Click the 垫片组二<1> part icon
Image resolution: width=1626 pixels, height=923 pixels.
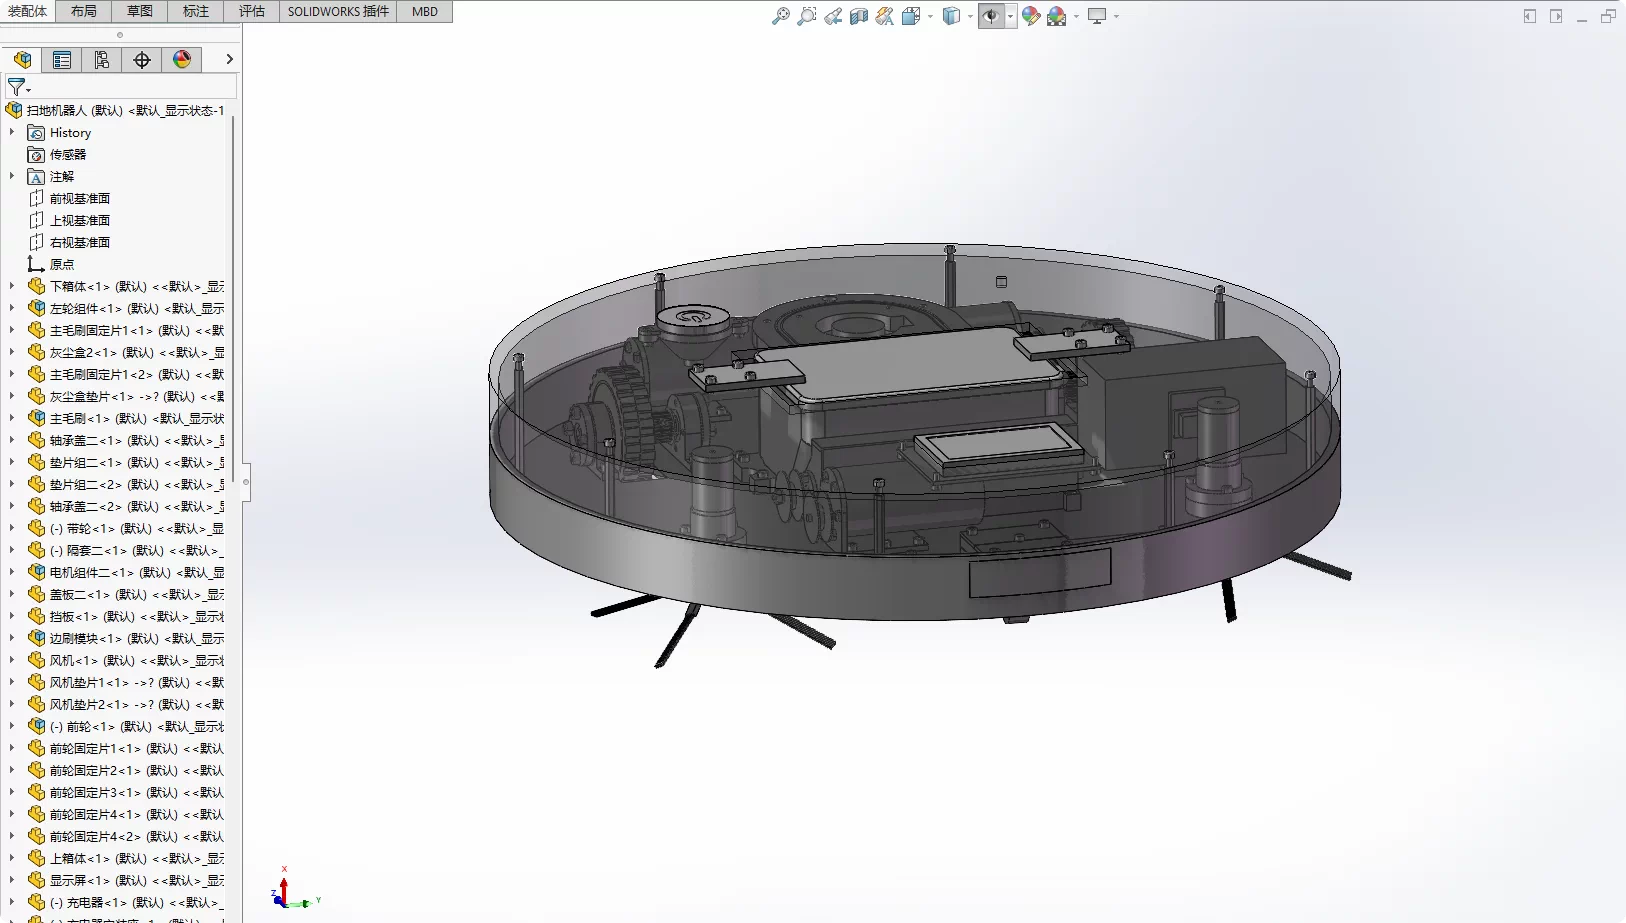coord(37,463)
